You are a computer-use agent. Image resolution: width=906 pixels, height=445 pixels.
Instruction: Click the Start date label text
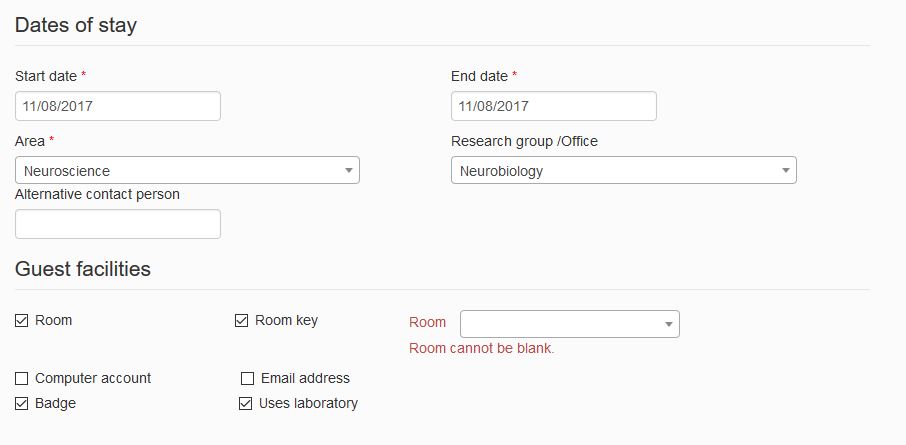(x=46, y=76)
